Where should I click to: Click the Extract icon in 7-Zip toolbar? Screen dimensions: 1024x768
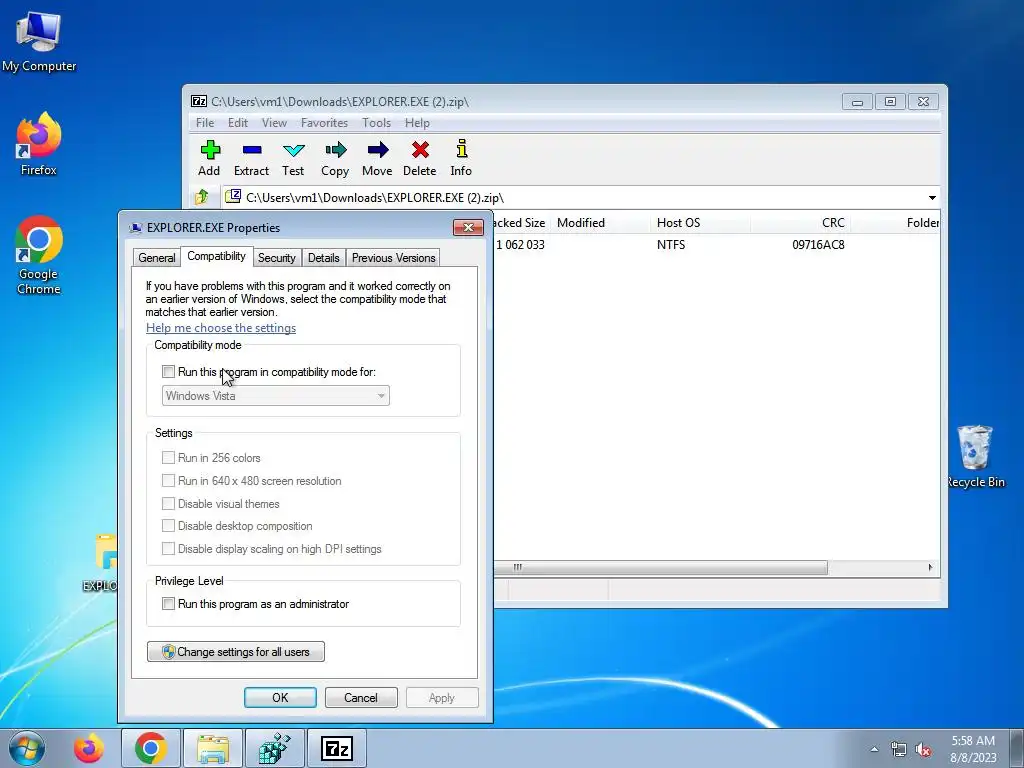pos(251,158)
